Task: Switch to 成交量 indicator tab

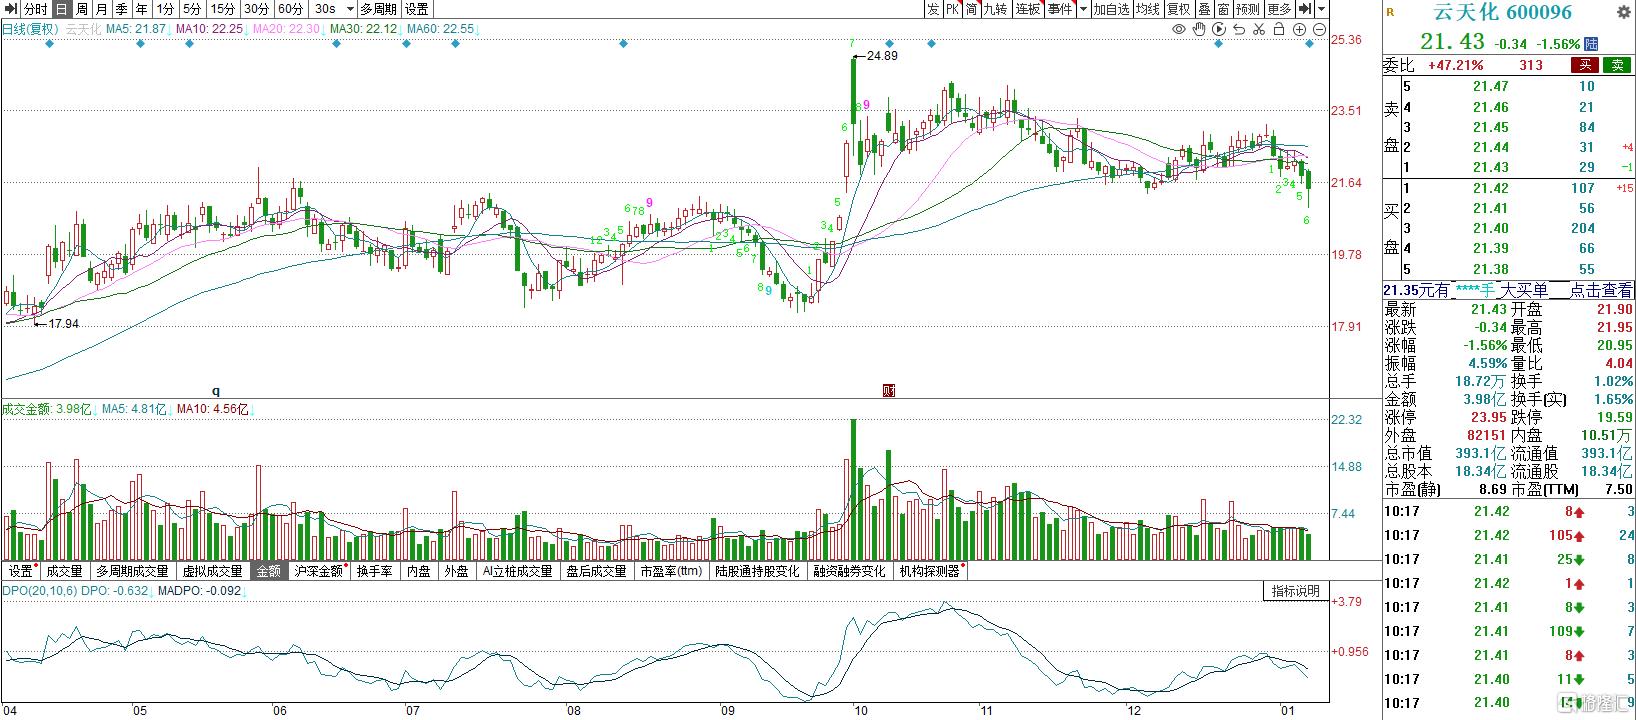Action: point(64,571)
